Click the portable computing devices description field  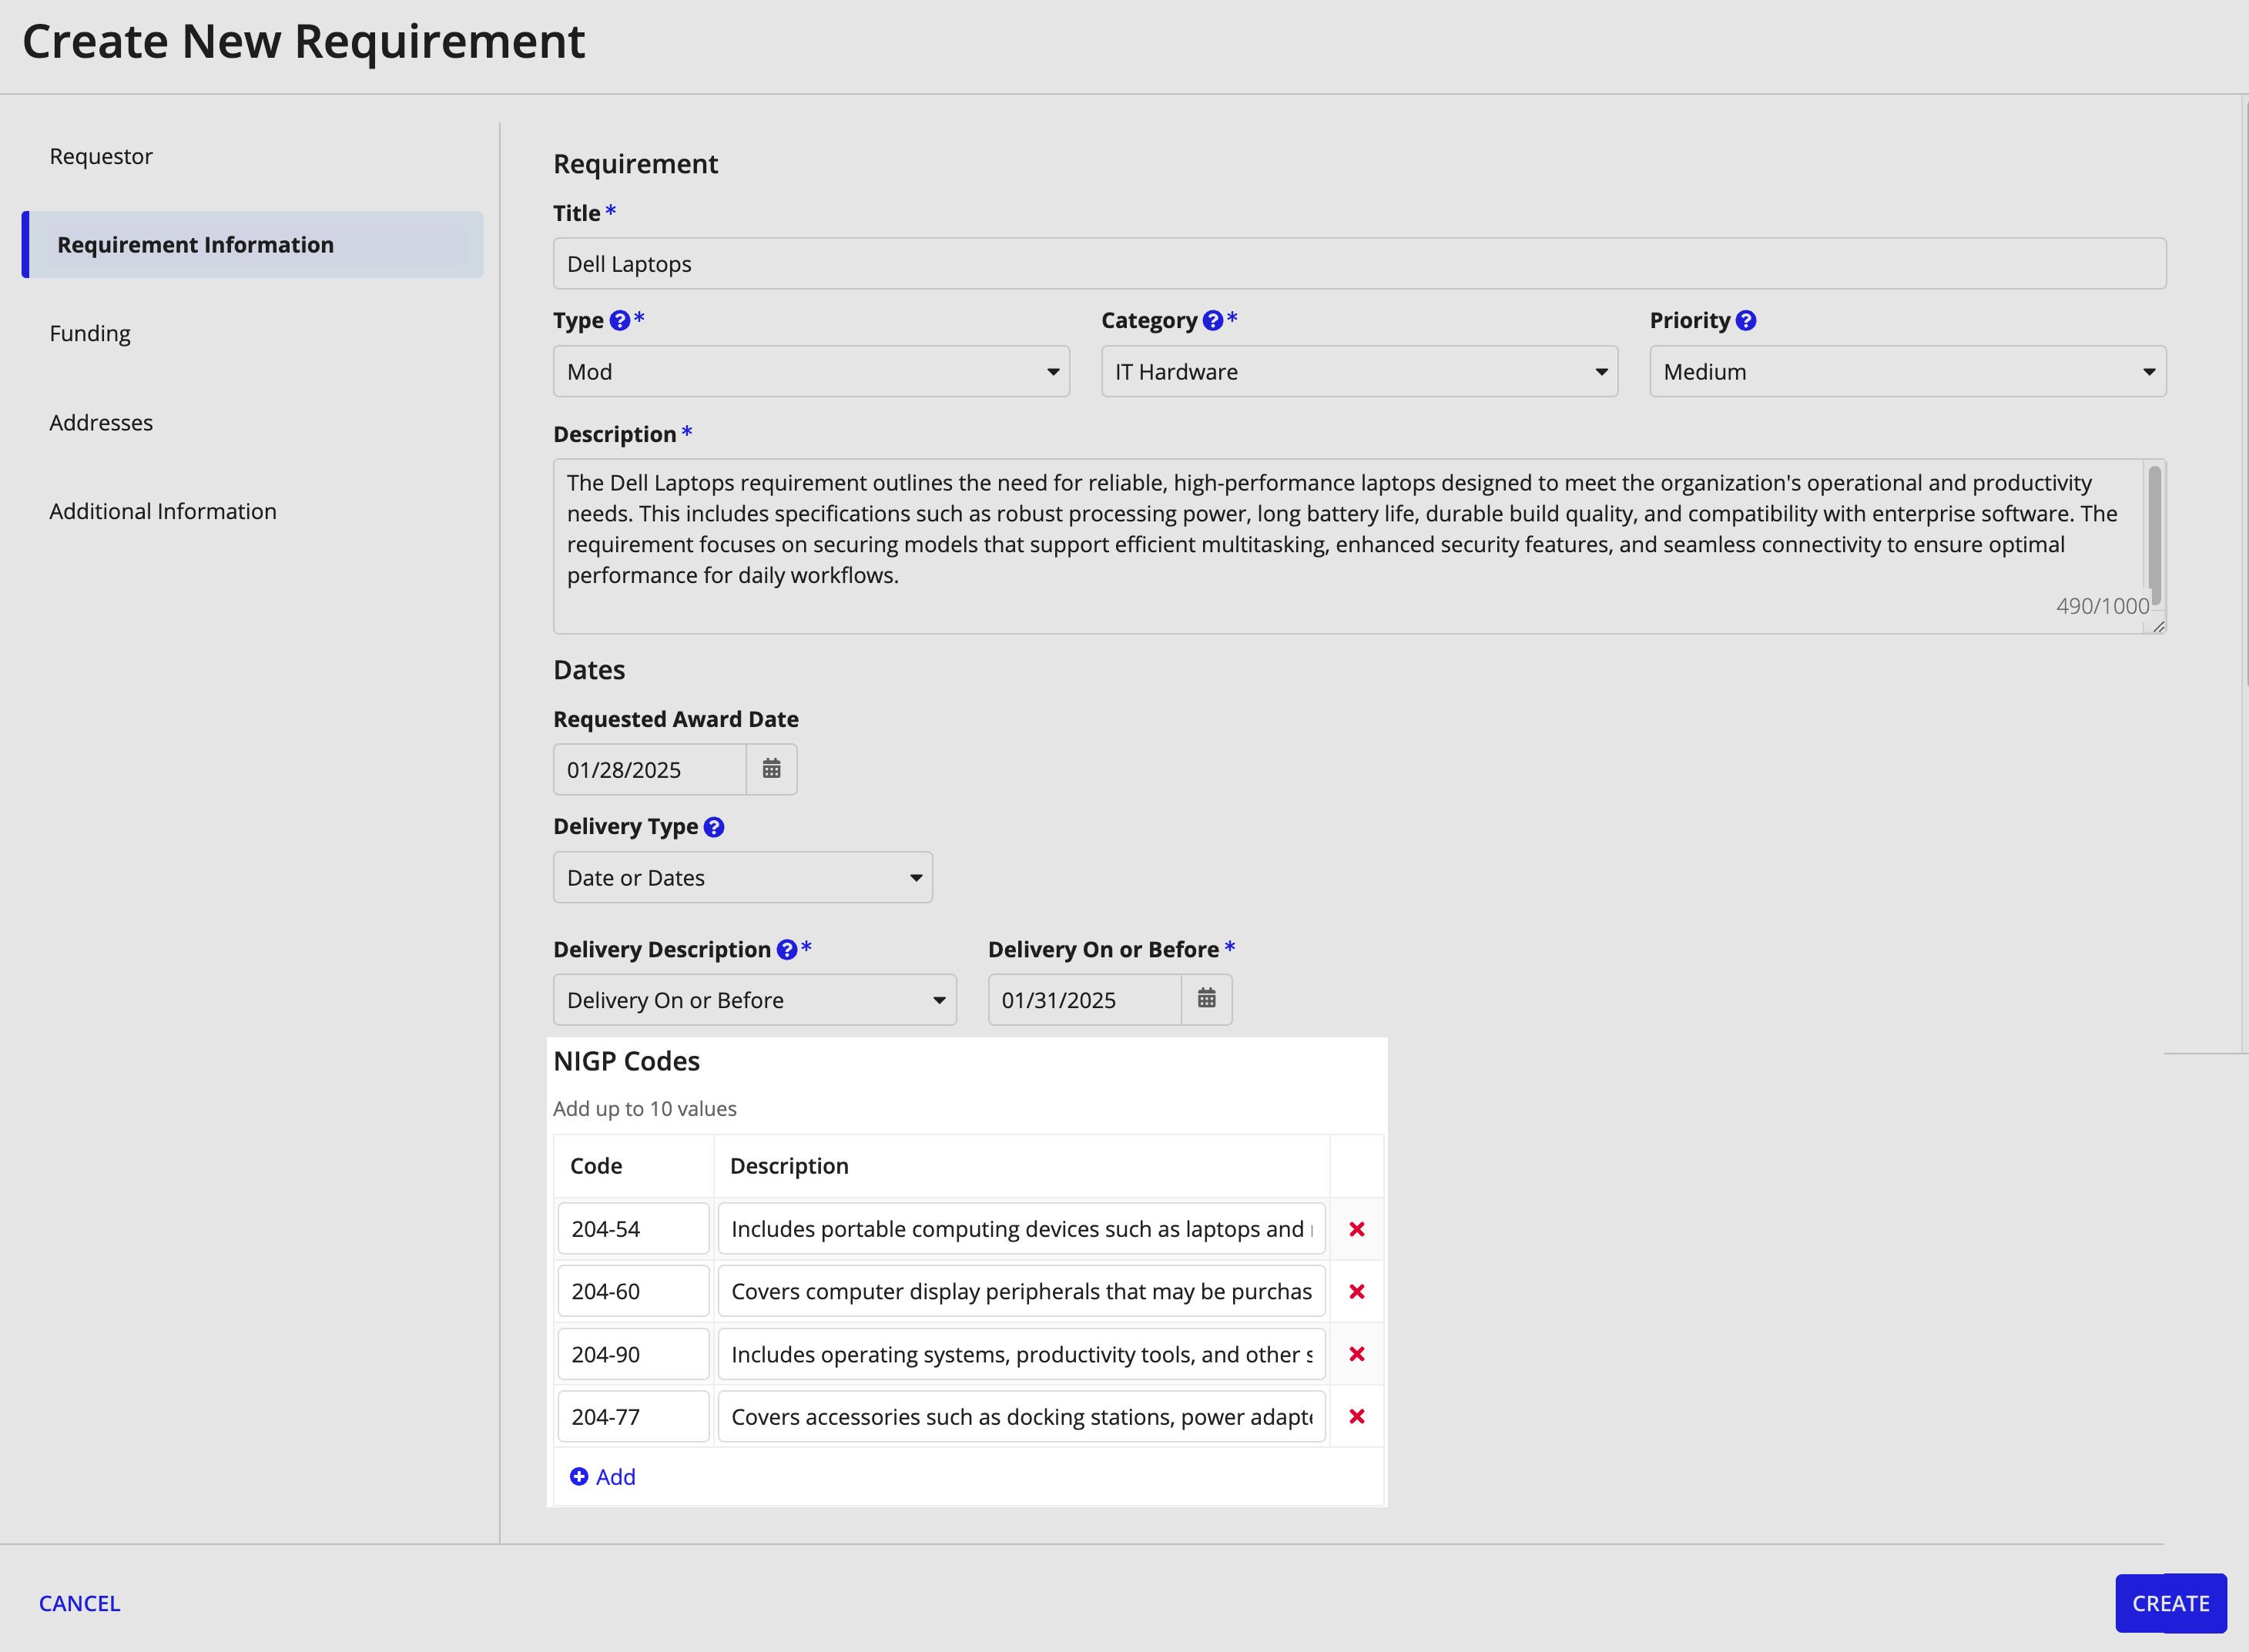[1021, 1228]
